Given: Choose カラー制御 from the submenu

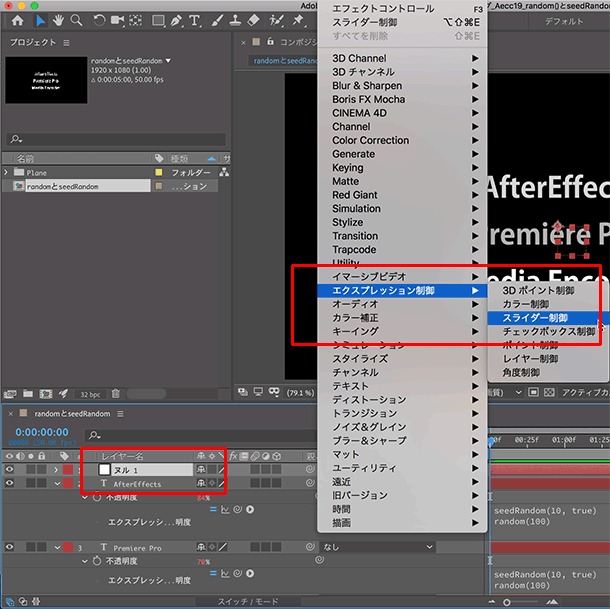Looking at the screenshot, I should [x=548, y=304].
